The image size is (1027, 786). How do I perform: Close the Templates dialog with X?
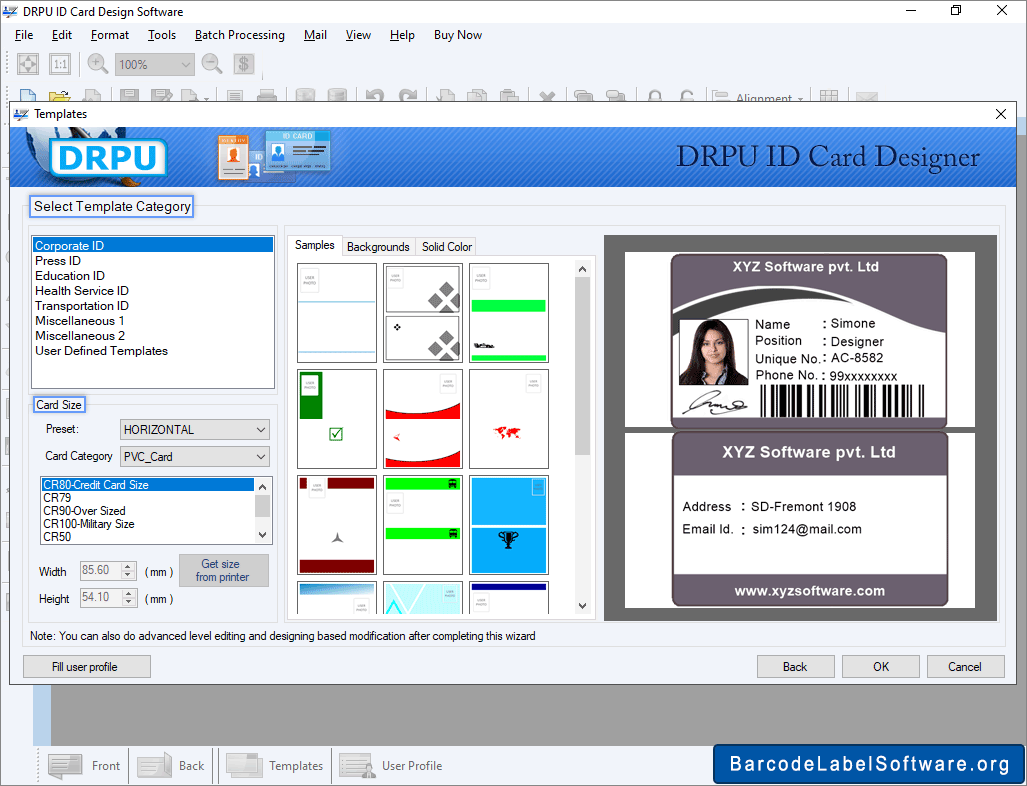(x=1001, y=114)
